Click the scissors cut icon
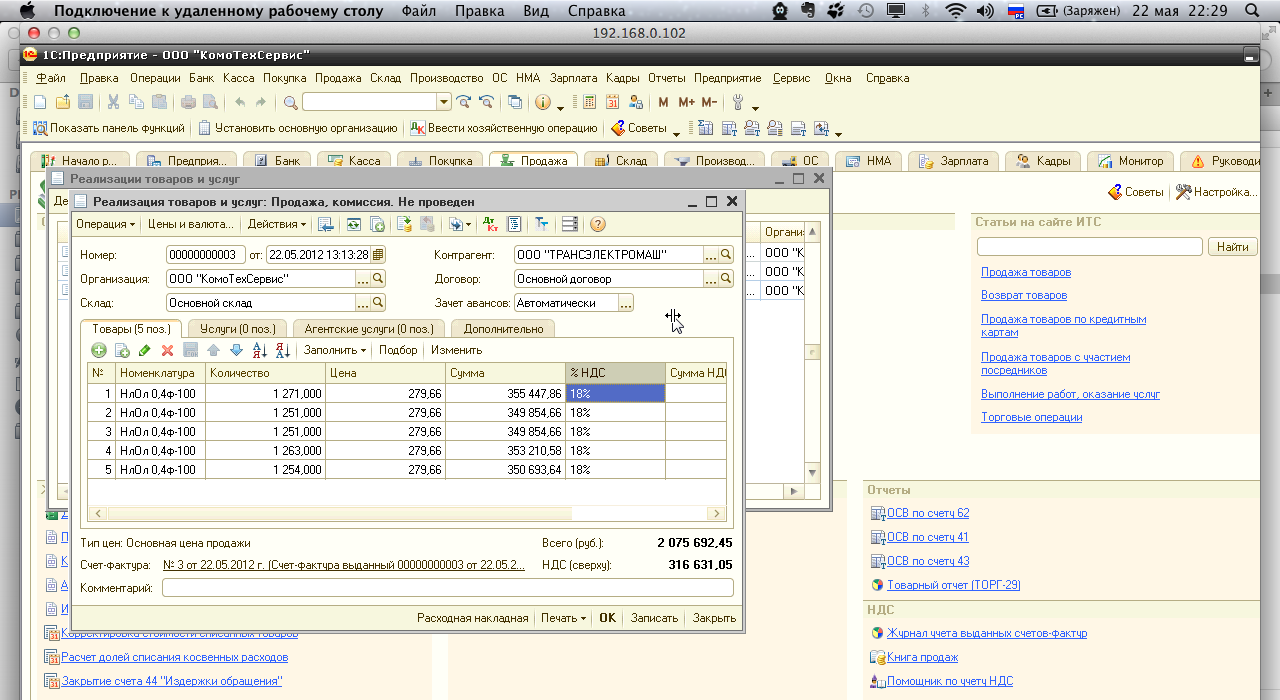The image size is (1280, 700). coord(113,102)
